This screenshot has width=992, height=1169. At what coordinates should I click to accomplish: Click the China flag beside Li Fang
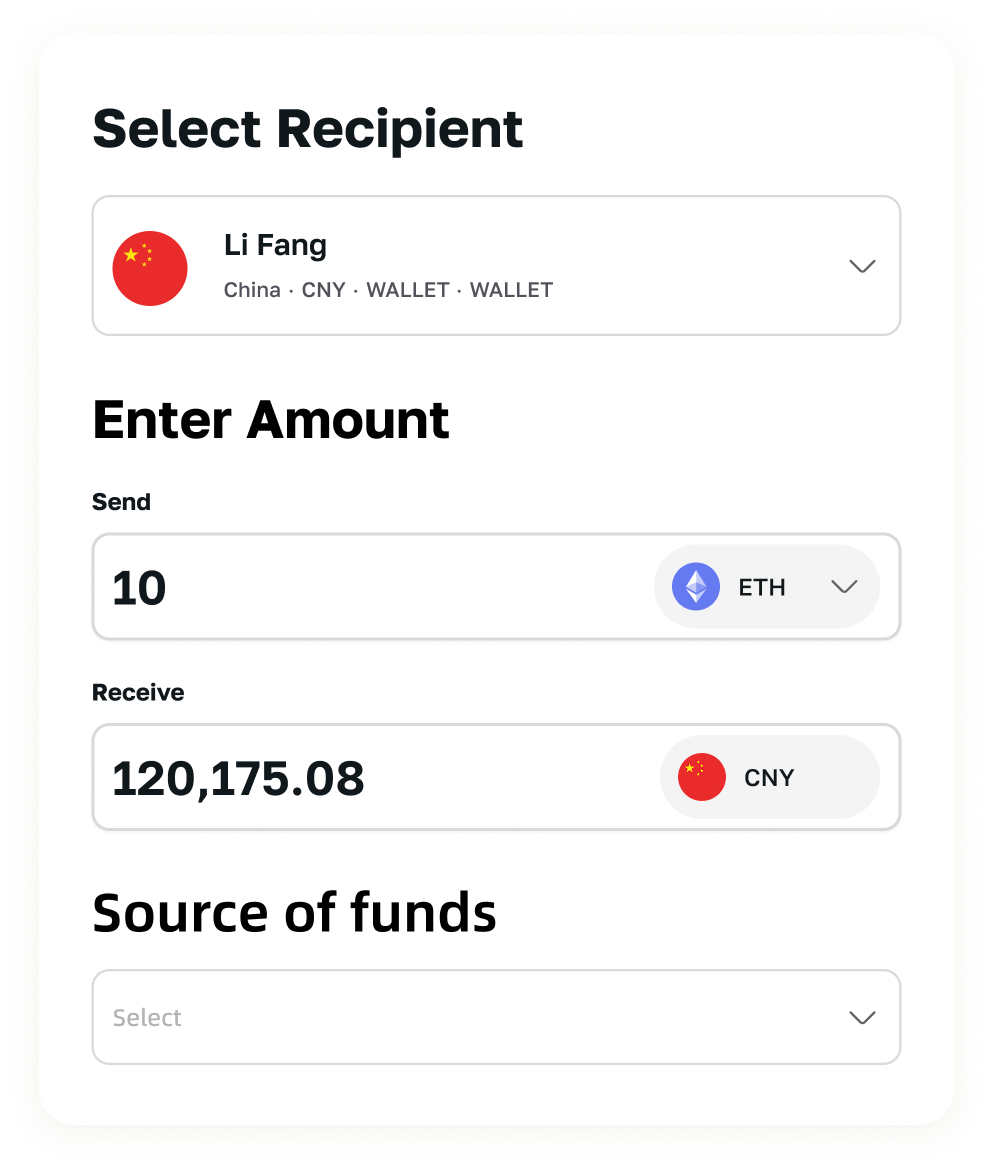pos(150,268)
